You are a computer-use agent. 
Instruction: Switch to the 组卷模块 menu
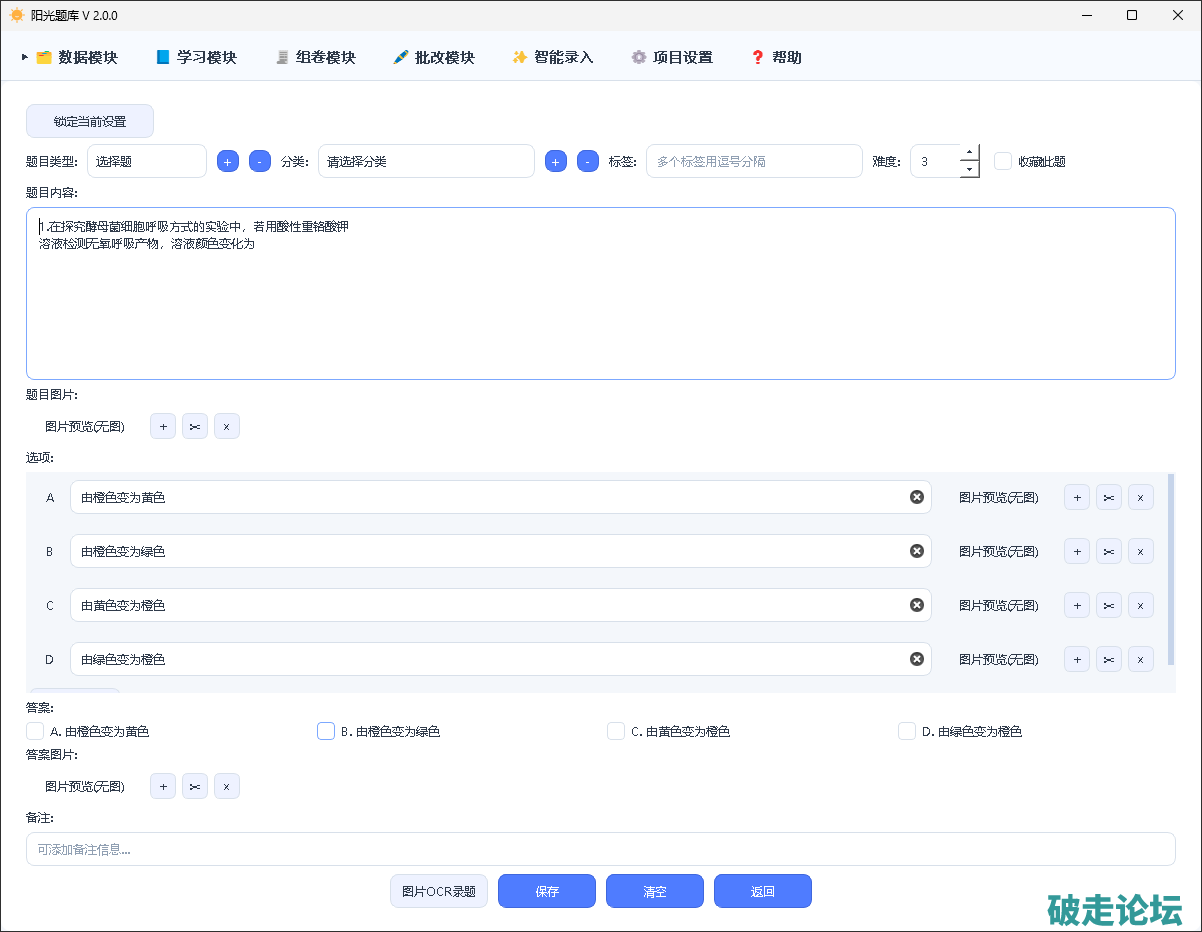click(x=316, y=57)
